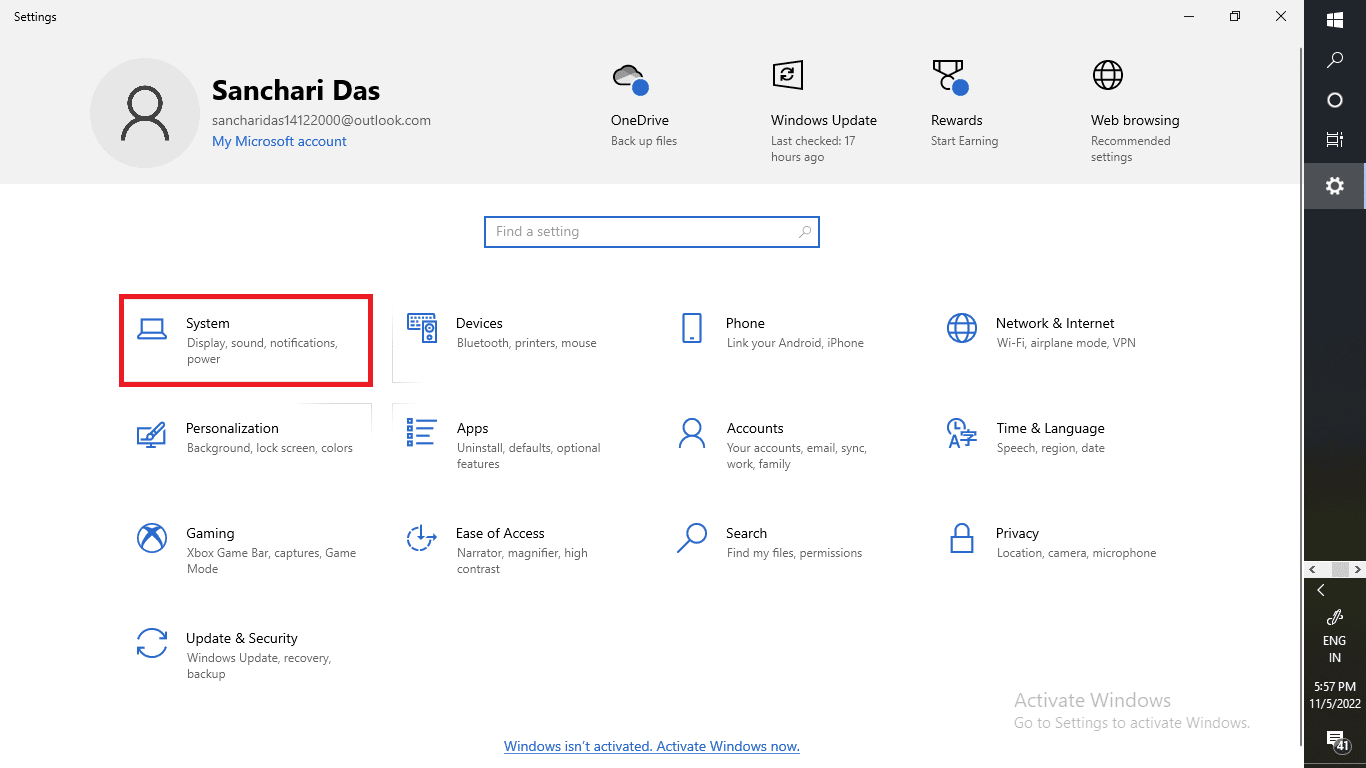Click the Find a setting search box
The image size is (1366, 768).
pyautogui.click(x=651, y=231)
